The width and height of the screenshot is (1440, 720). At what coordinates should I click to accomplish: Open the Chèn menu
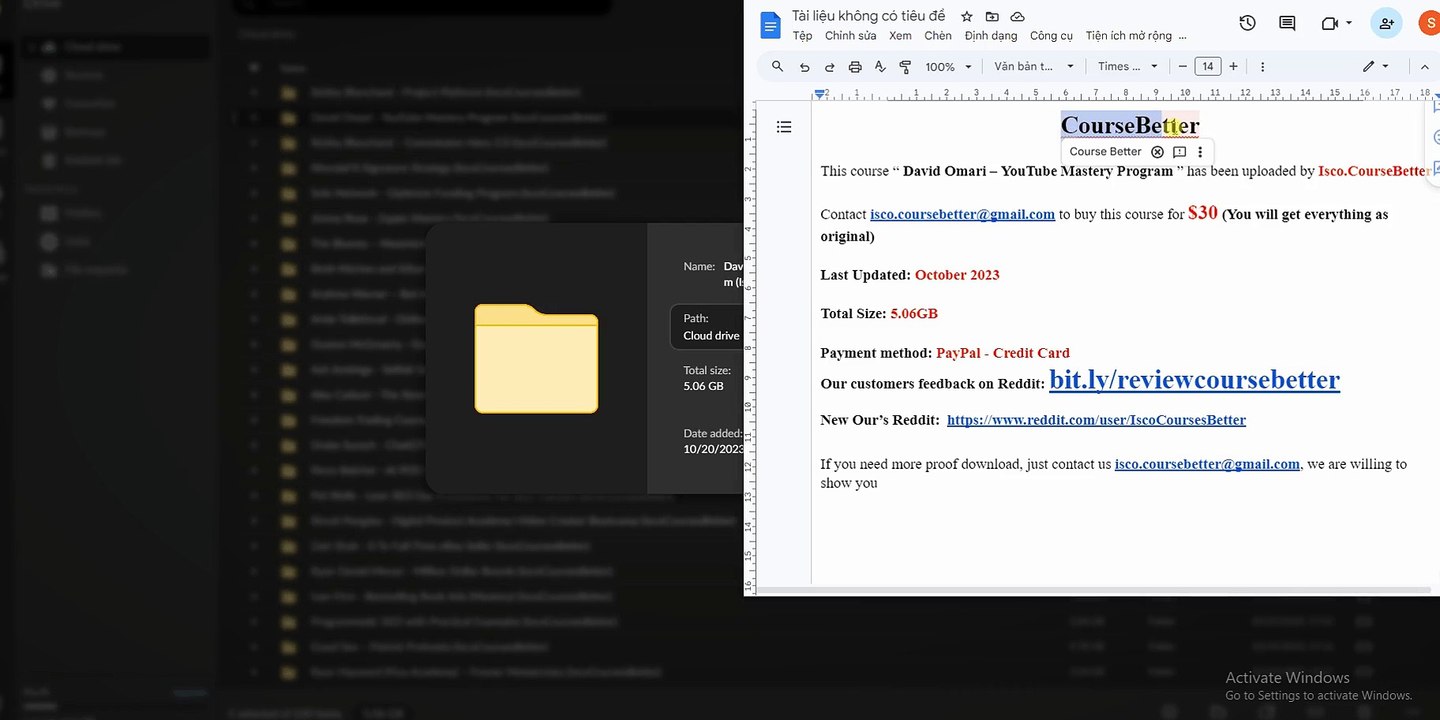(938, 36)
